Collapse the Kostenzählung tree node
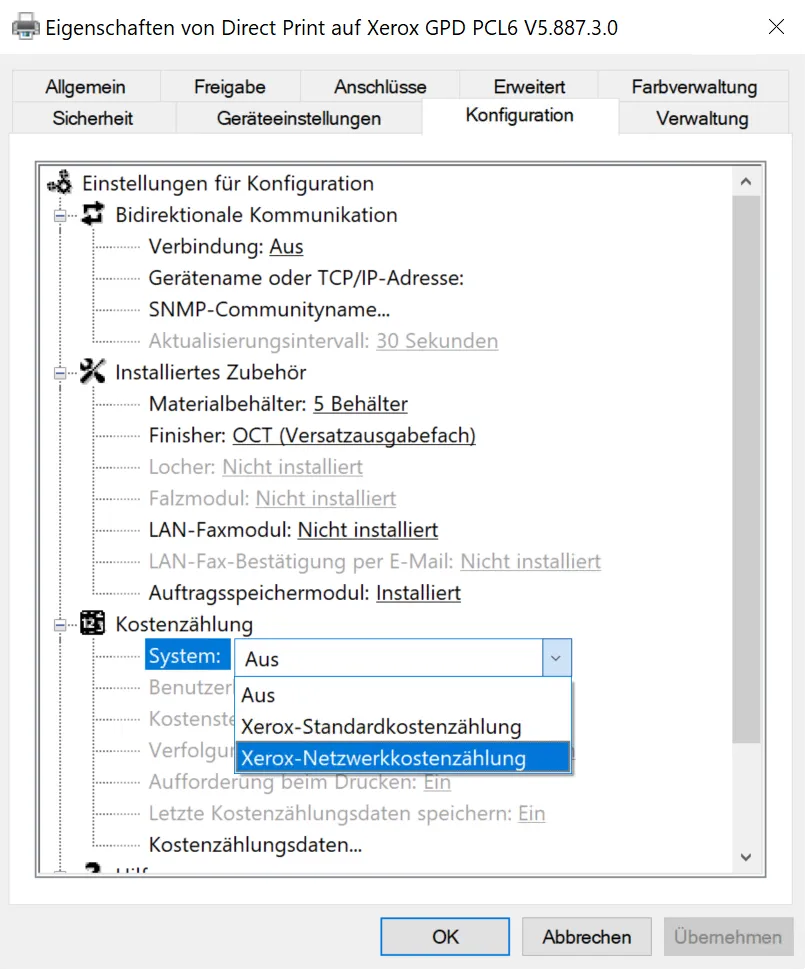The image size is (805, 969). [60, 625]
